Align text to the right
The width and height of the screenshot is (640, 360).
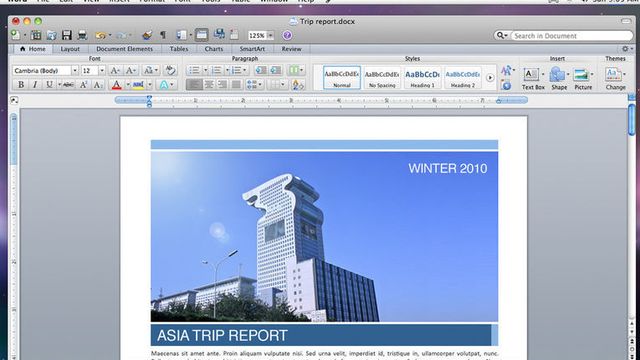tap(222, 84)
